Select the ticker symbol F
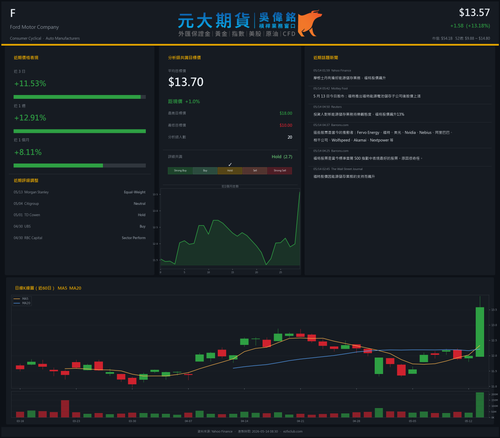The height and width of the screenshot is (438, 500). [13, 13]
